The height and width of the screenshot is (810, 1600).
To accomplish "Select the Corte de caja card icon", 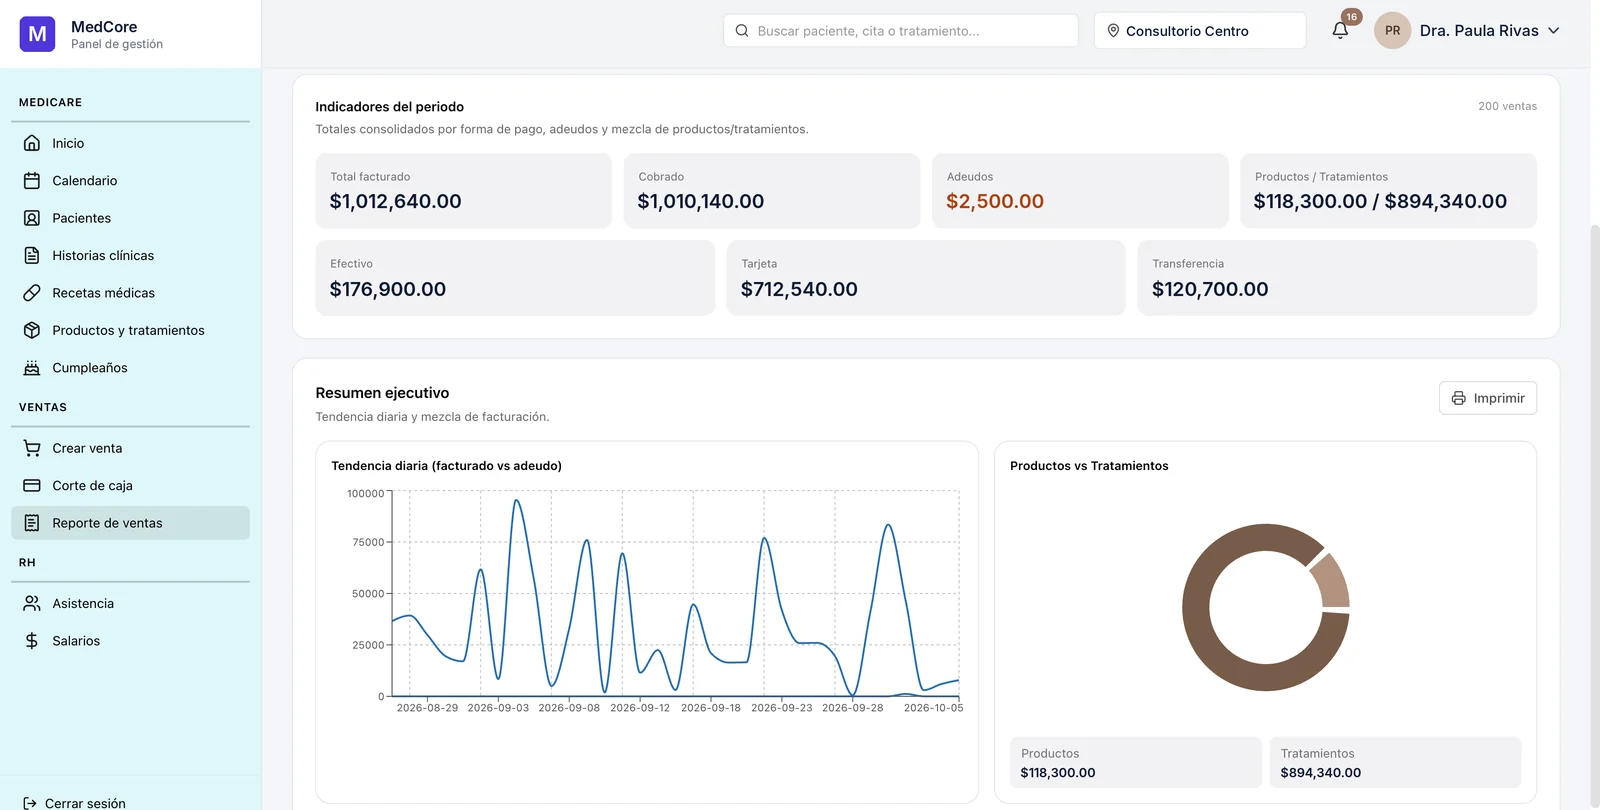I will [32, 486].
